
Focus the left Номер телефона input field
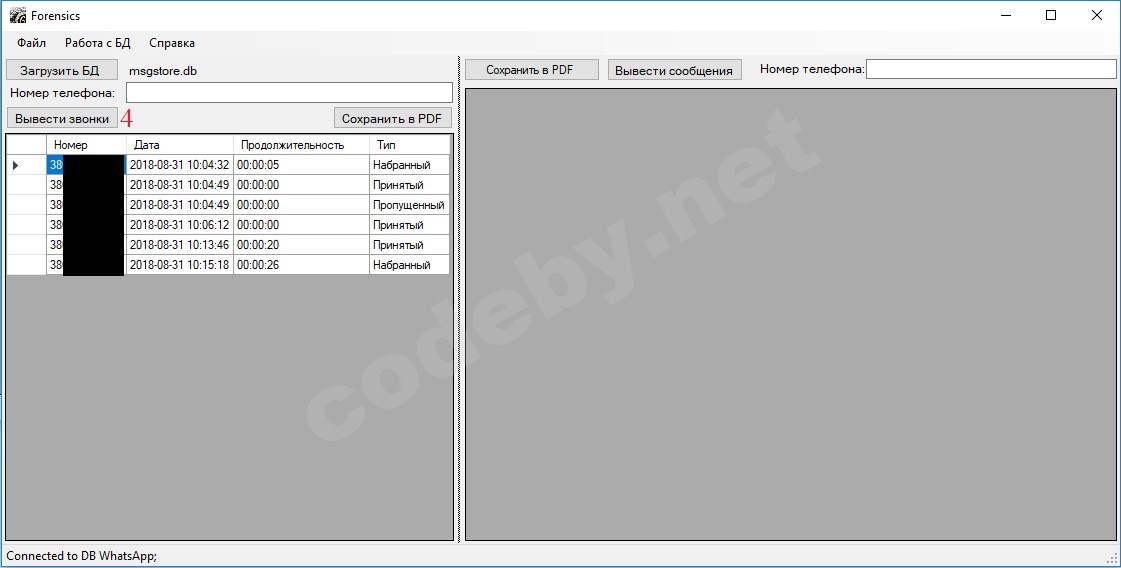289,92
